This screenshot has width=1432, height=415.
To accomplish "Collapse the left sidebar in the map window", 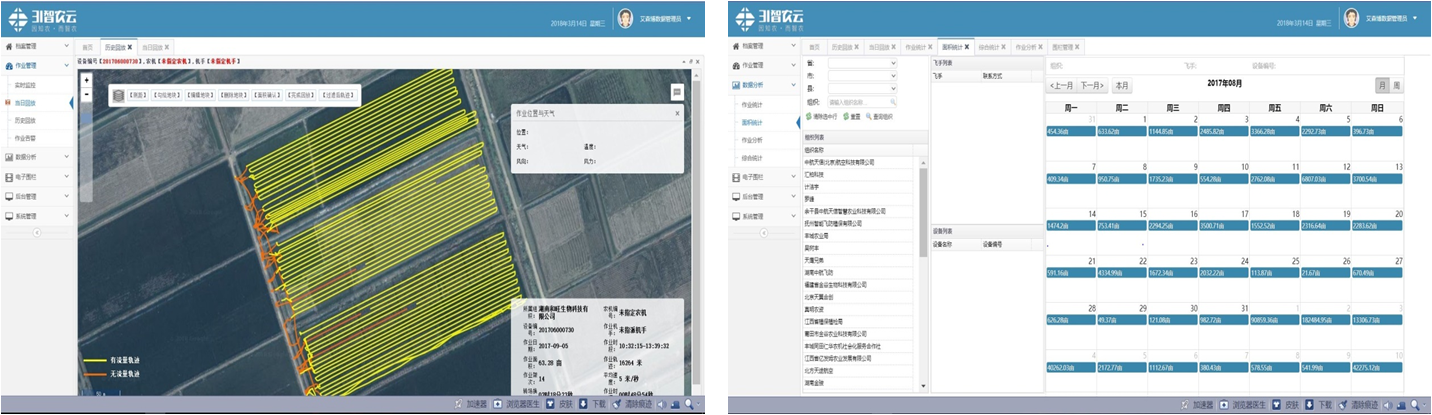I will [x=37, y=233].
